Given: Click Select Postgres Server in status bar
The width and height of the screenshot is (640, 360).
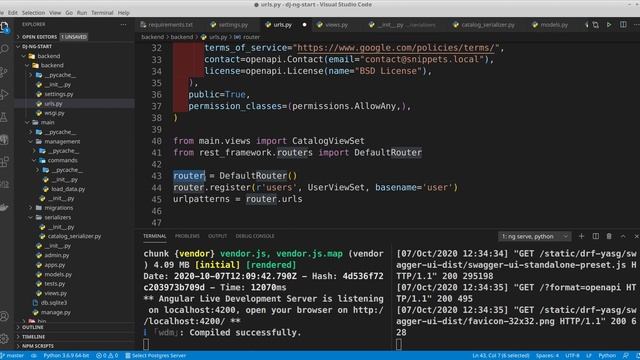Looking at the screenshot, I should pyautogui.click(x=156, y=356).
